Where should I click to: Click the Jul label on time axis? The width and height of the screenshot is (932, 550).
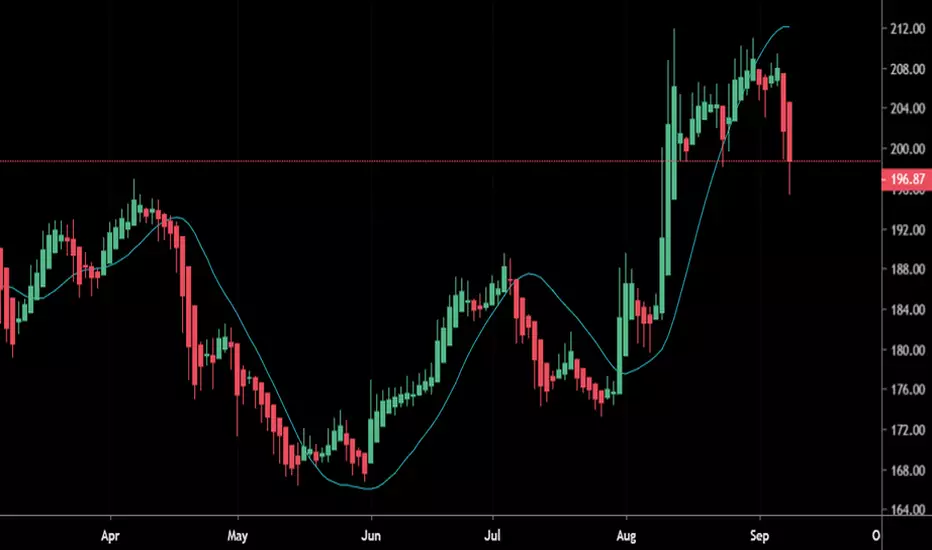point(492,536)
